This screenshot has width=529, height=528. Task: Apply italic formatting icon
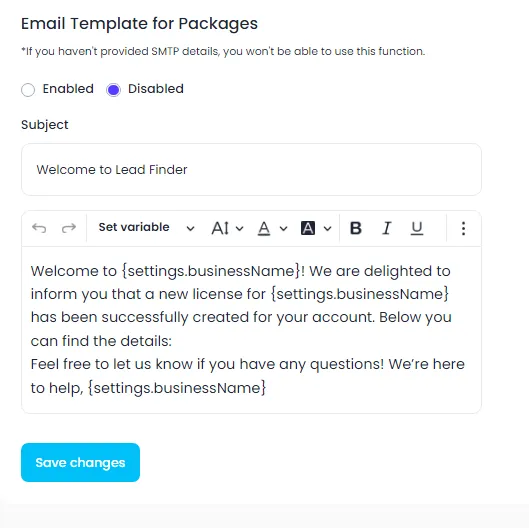click(387, 228)
